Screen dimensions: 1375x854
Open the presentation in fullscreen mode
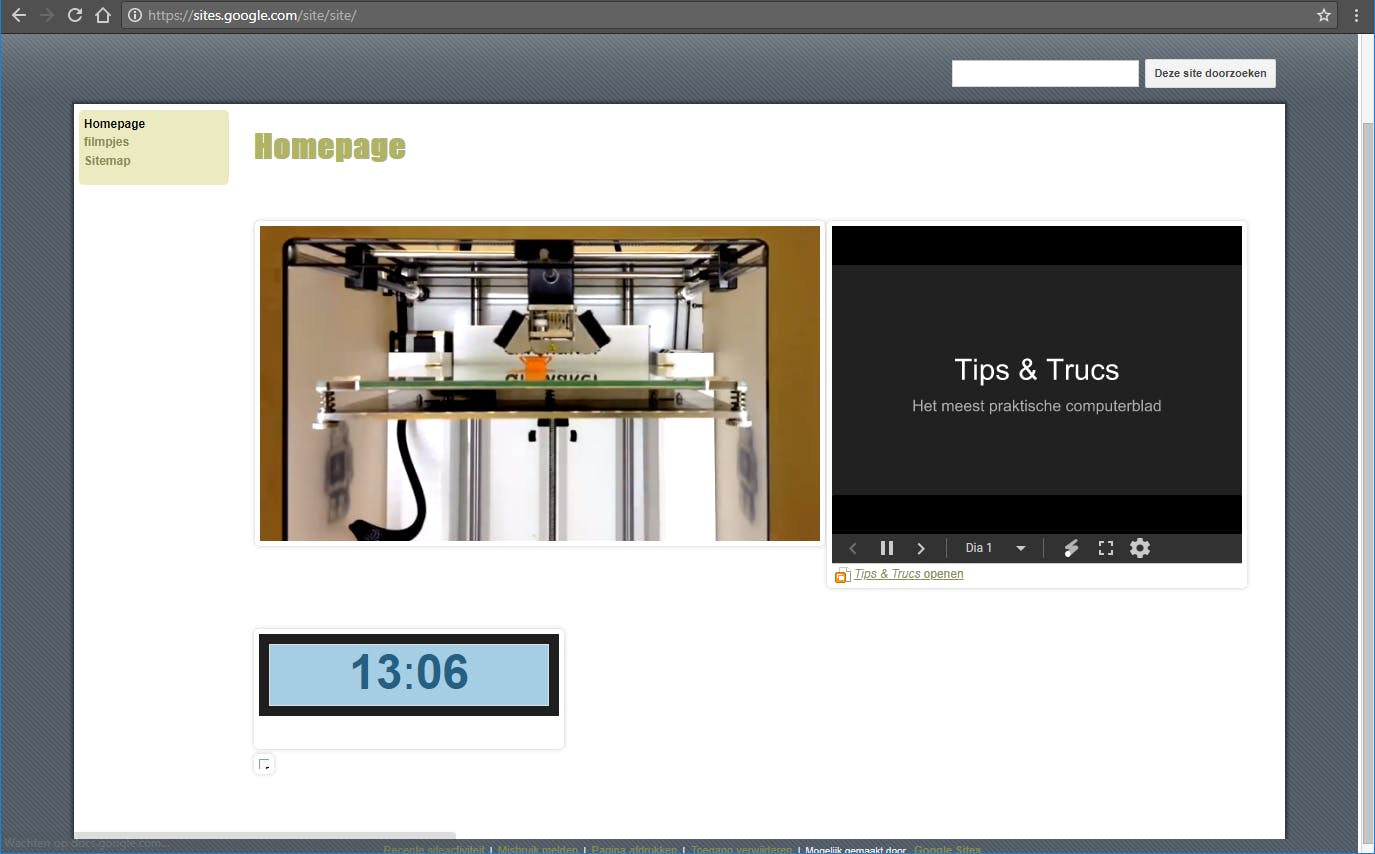click(1105, 548)
